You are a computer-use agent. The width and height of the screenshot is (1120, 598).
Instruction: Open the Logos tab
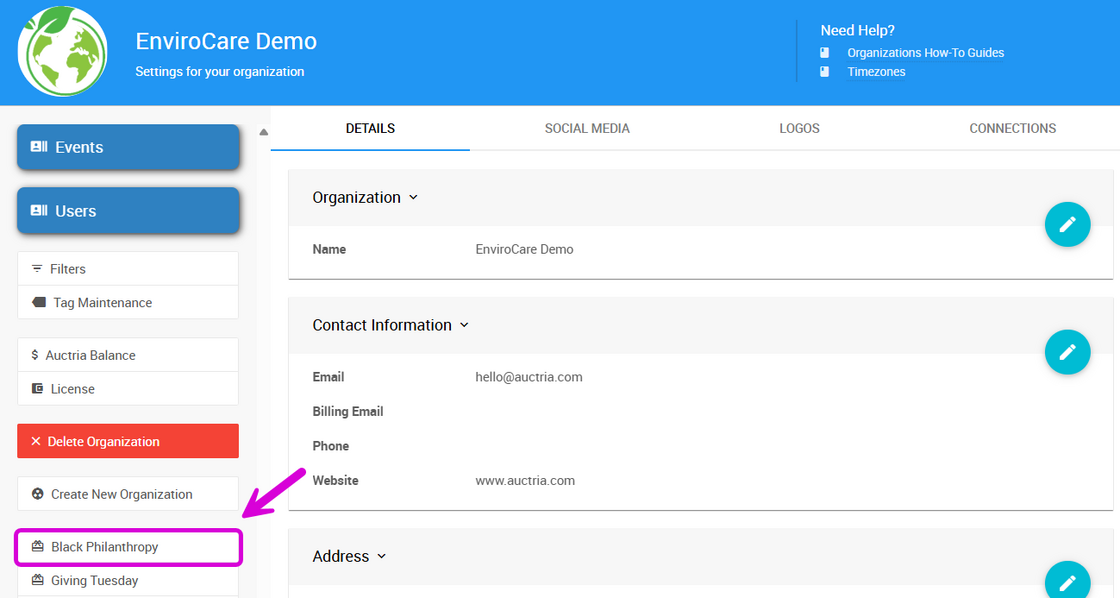pos(799,129)
